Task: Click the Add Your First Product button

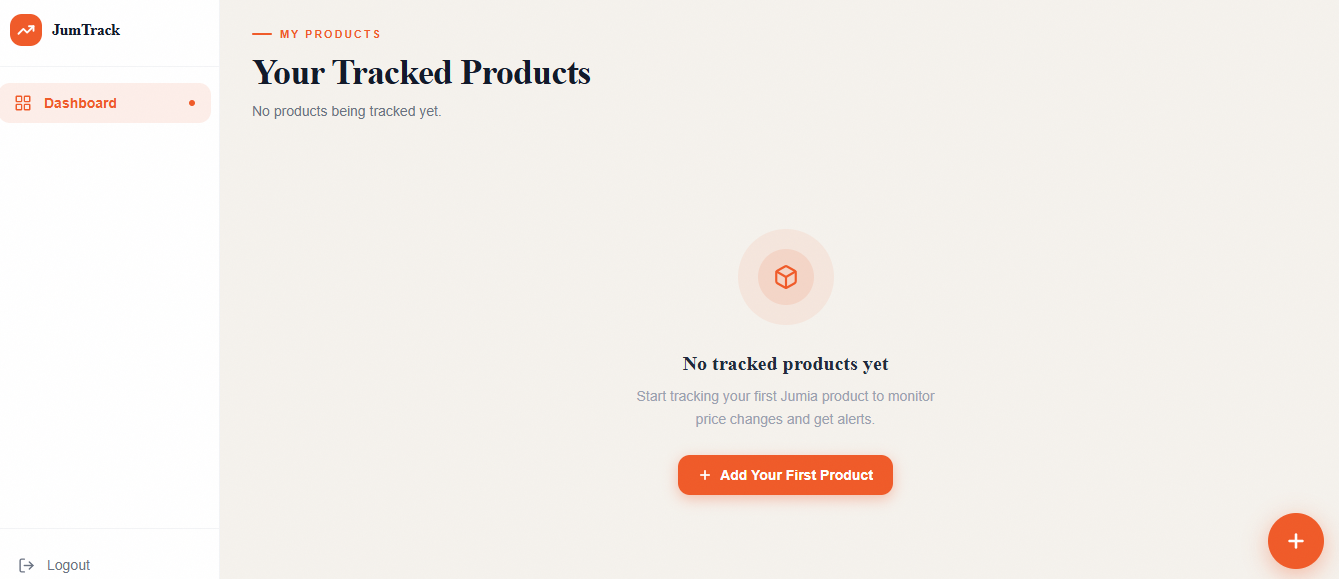Action: [785, 475]
